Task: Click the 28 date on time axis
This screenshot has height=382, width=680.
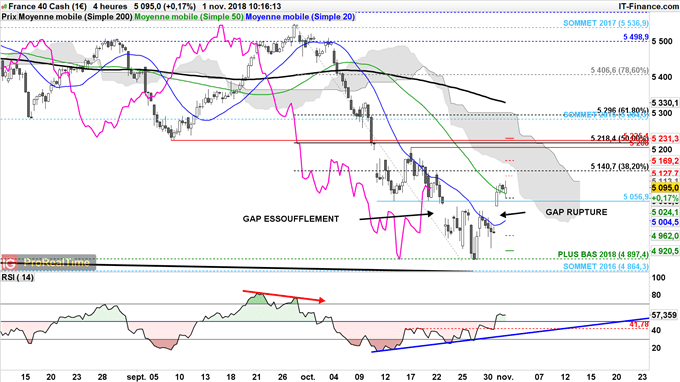Action: 102,377
